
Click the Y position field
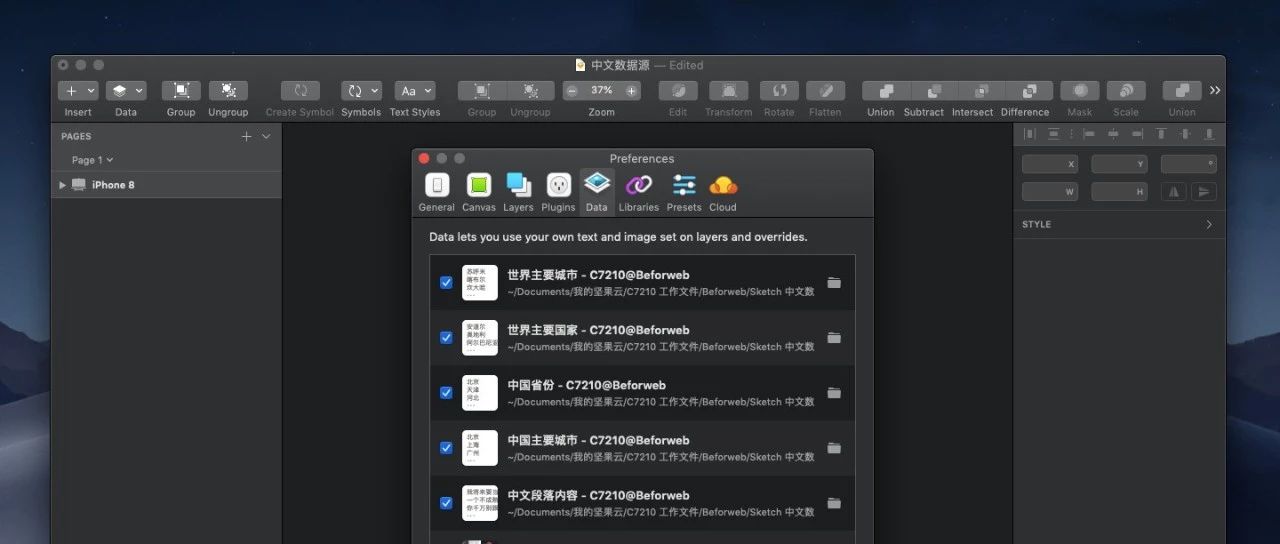point(1119,164)
